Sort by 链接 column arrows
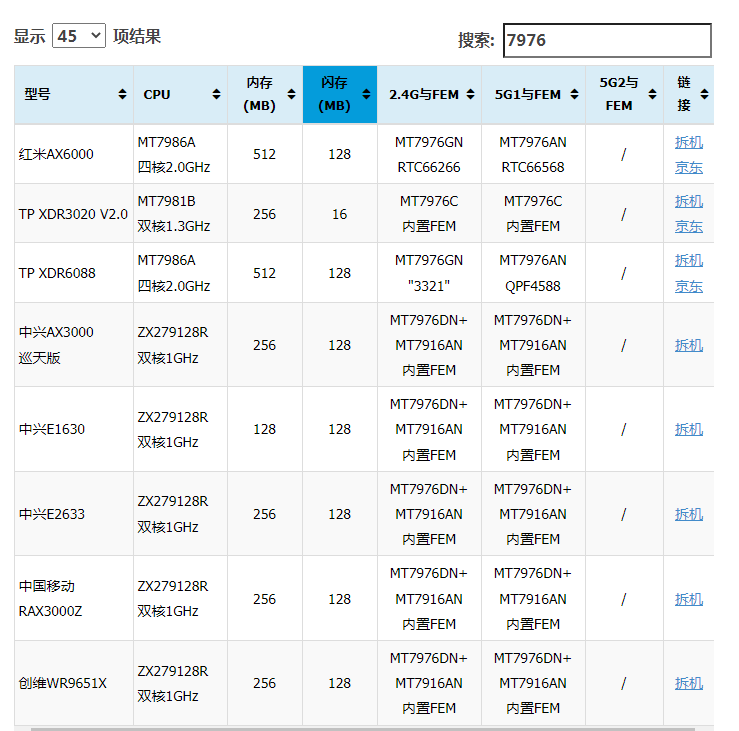This screenshot has width=739, height=731. 704,94
